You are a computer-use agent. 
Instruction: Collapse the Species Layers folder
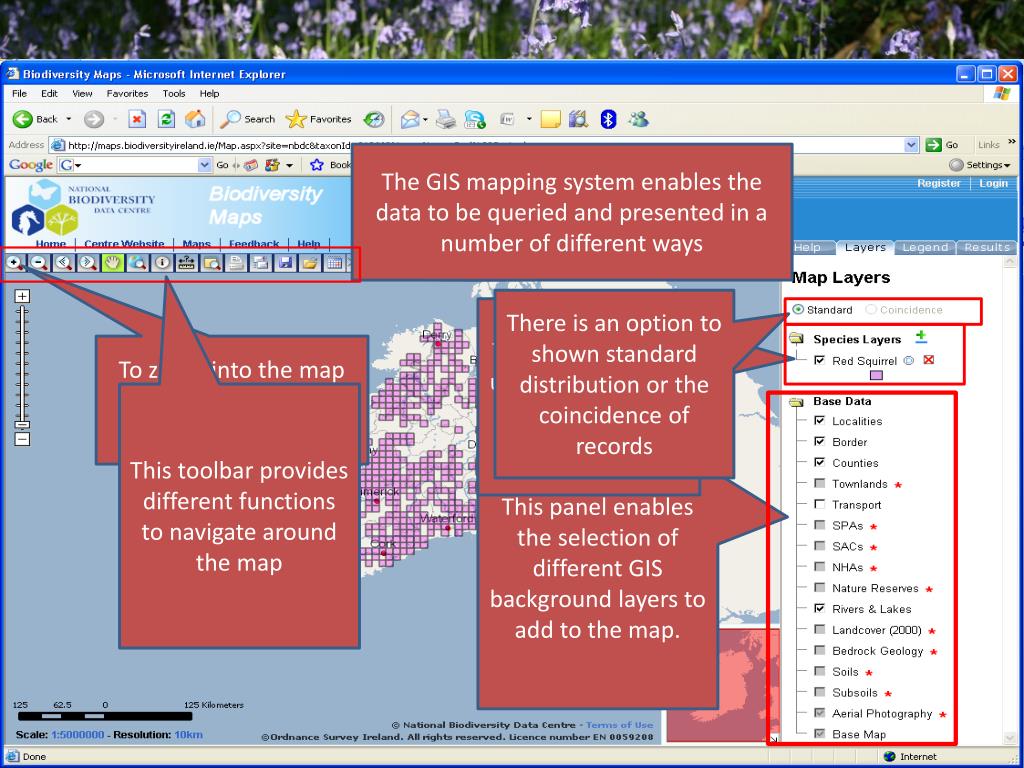796,338
